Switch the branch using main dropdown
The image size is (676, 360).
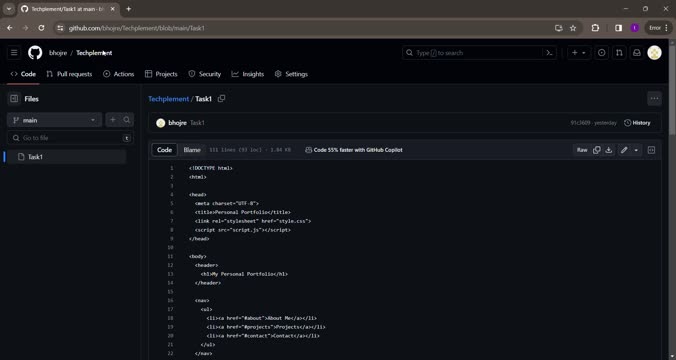pos(54,120)
